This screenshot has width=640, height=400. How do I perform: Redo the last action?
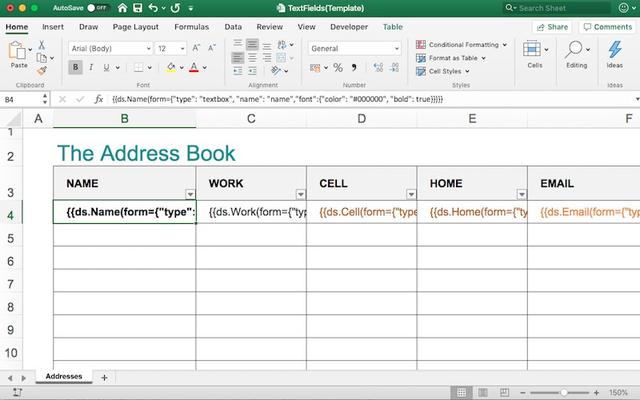point(176,8)
